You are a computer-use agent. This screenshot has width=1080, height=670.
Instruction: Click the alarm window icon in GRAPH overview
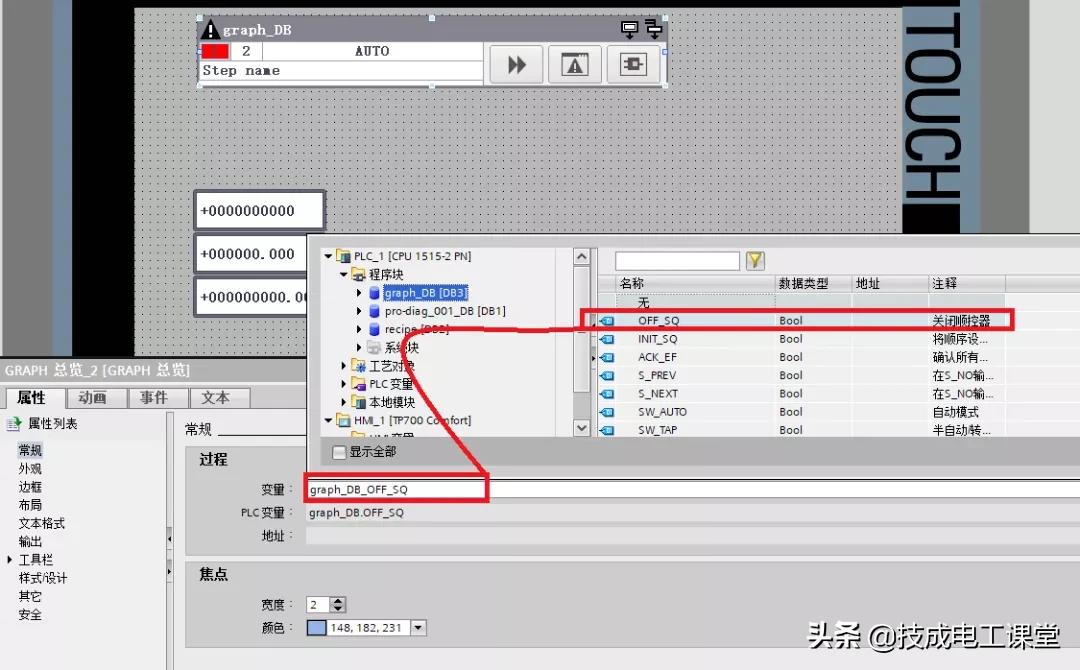click(574, 64)
